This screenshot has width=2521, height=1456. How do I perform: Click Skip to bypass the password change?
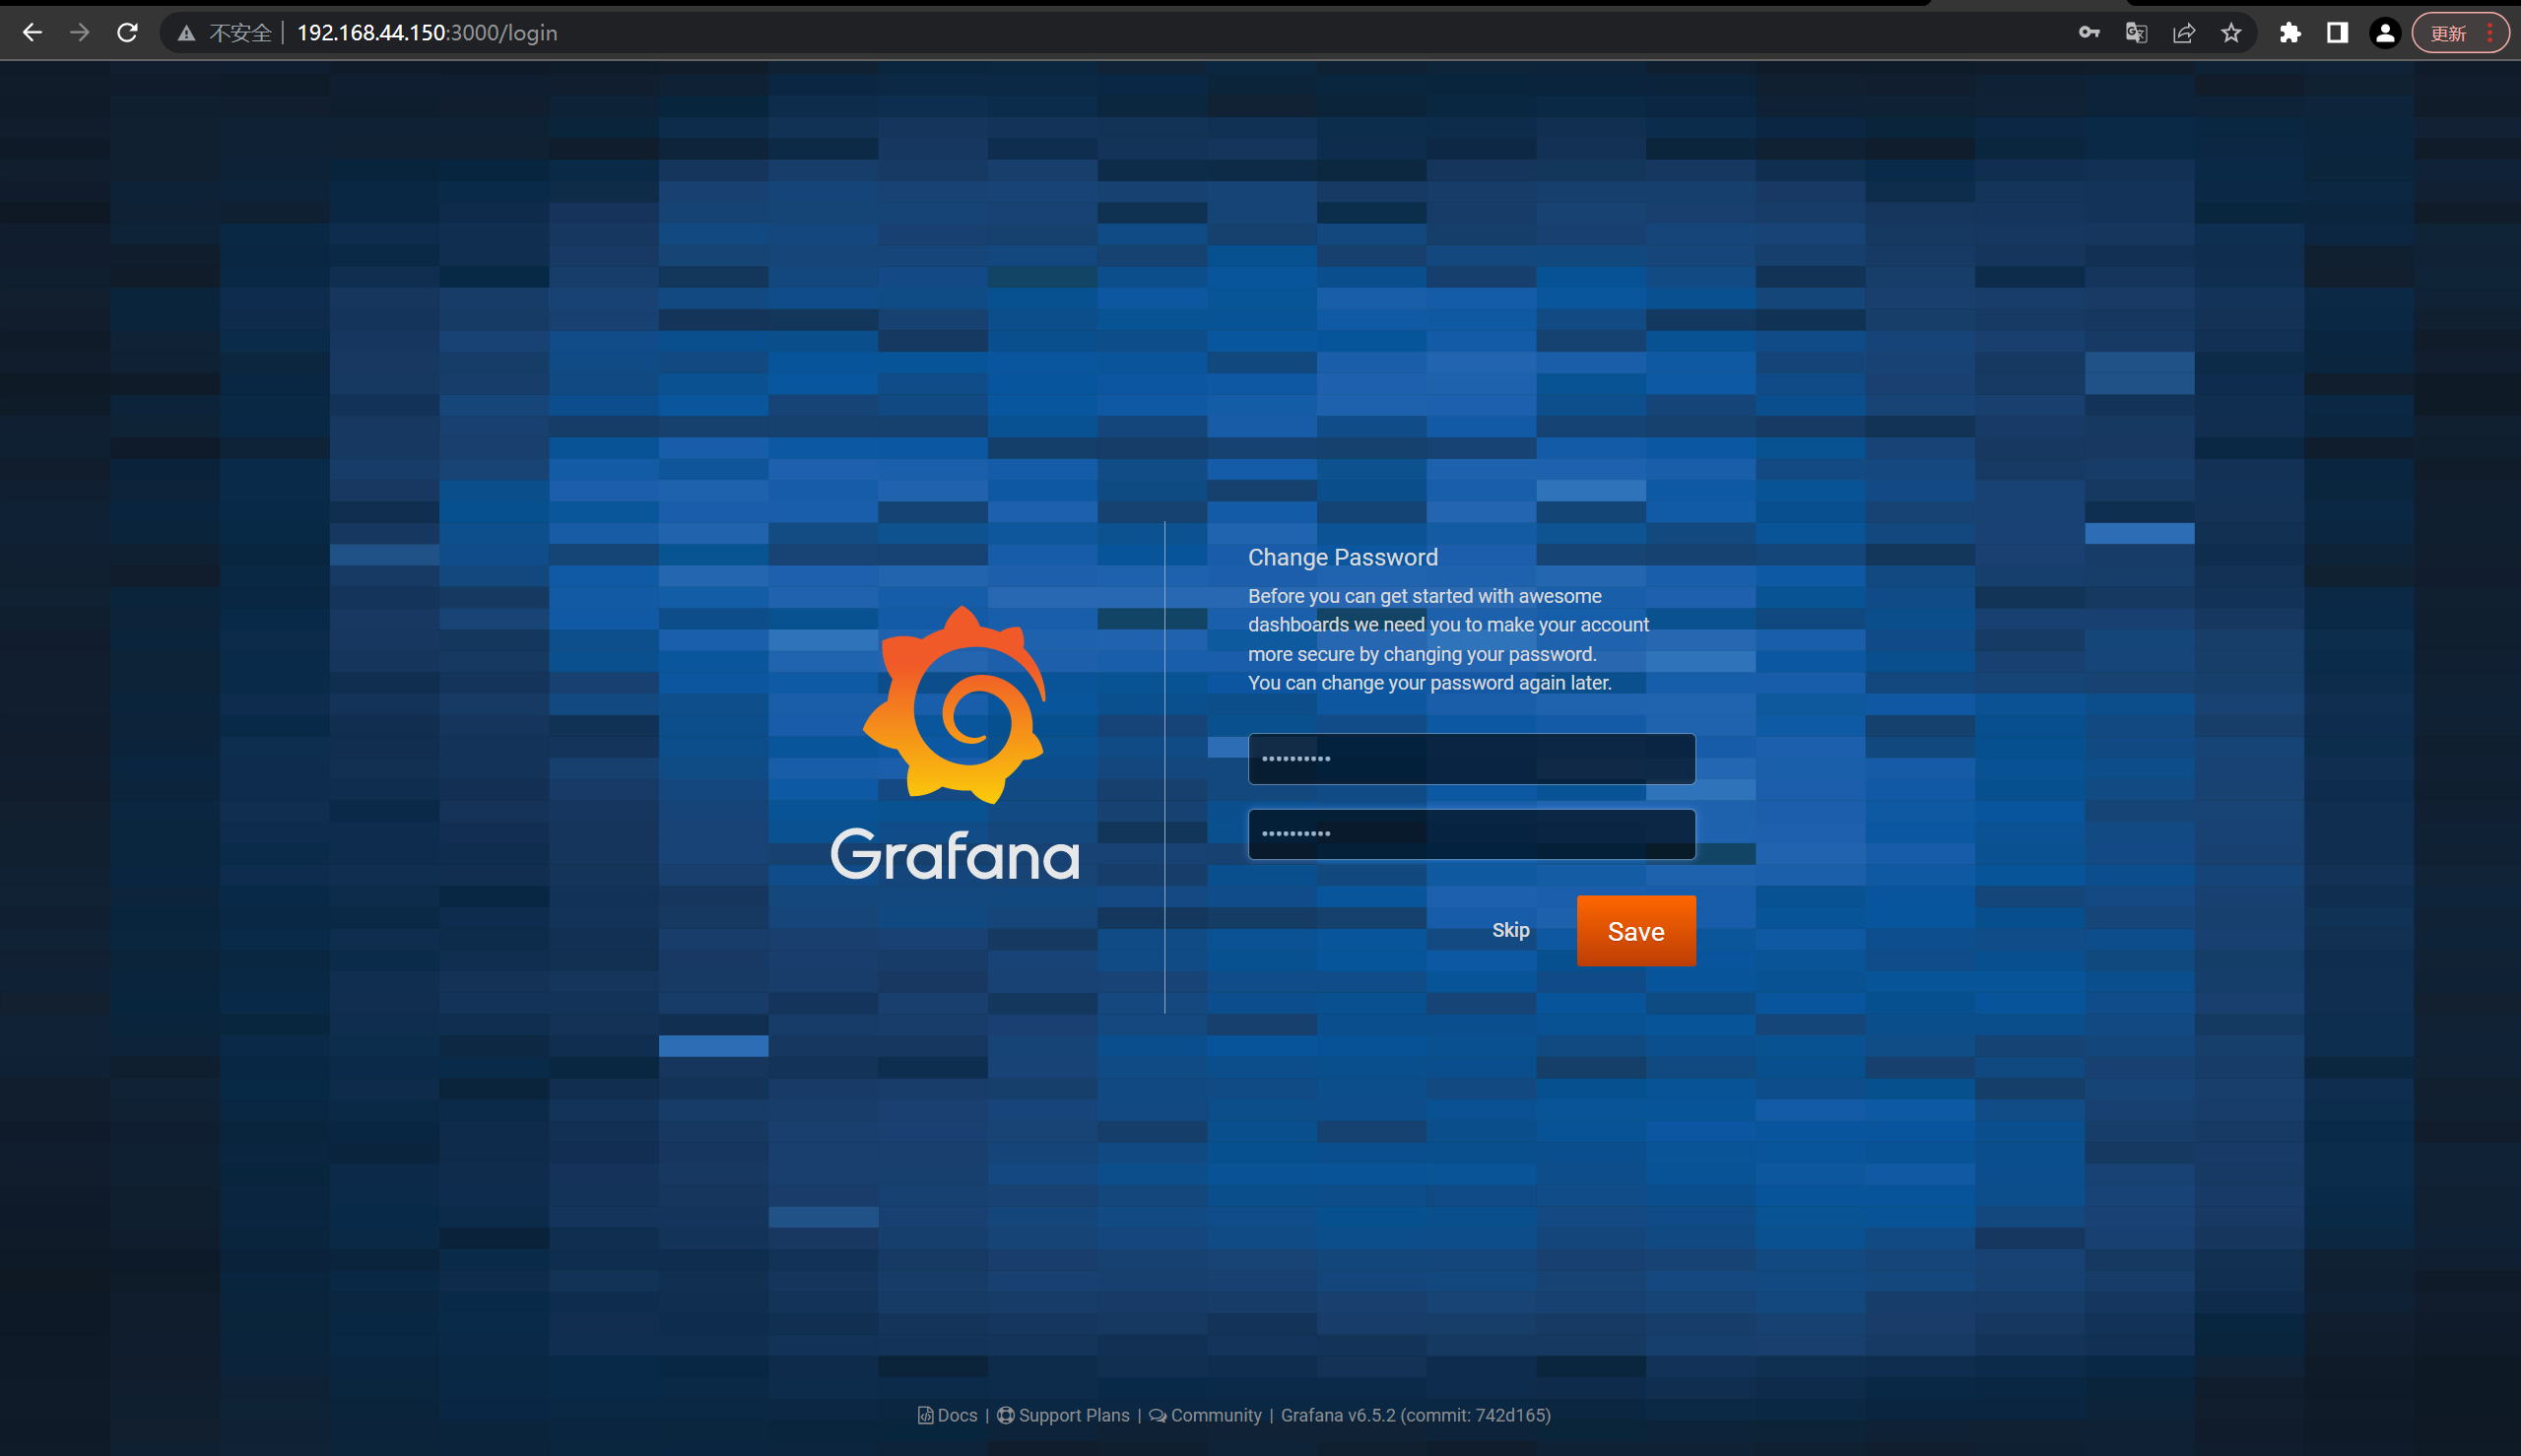tap(1510, 930)
